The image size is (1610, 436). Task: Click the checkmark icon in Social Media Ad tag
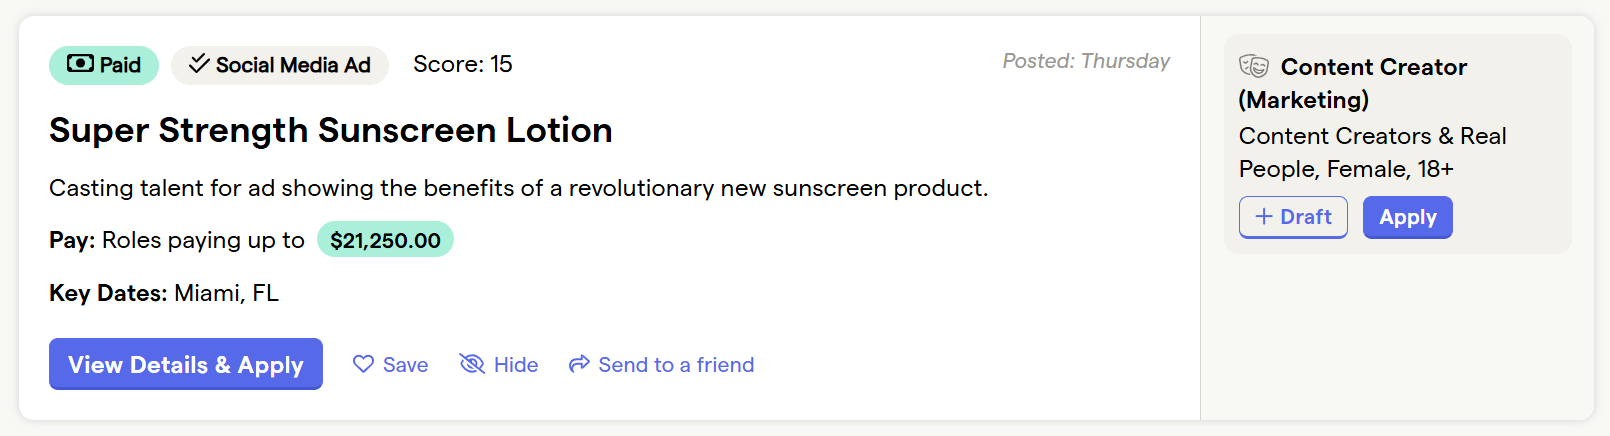coord(199,64)
